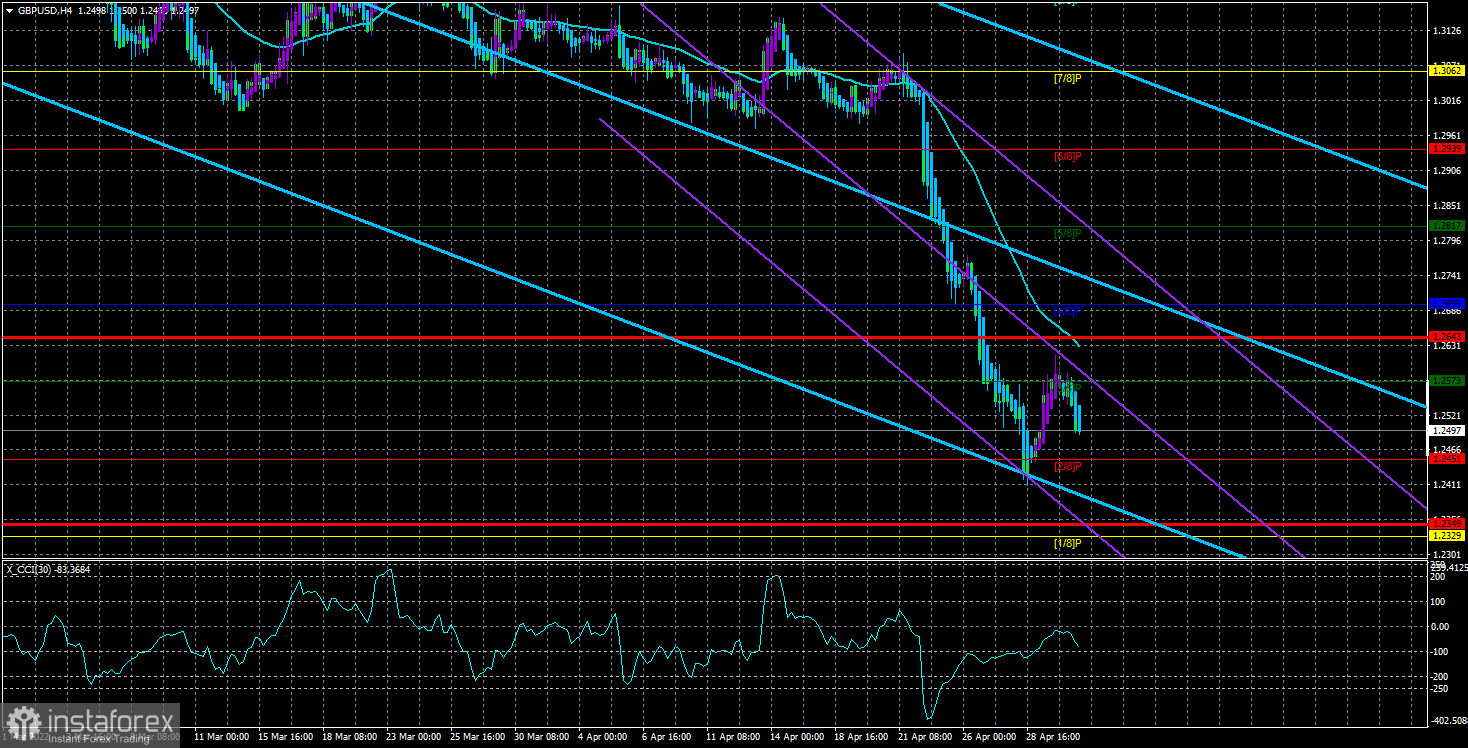This screenshot has width=1468, height=748.
Task: Click the red 1.2939 price tag
Action: pyautogui.click(x=1446, y=149)
